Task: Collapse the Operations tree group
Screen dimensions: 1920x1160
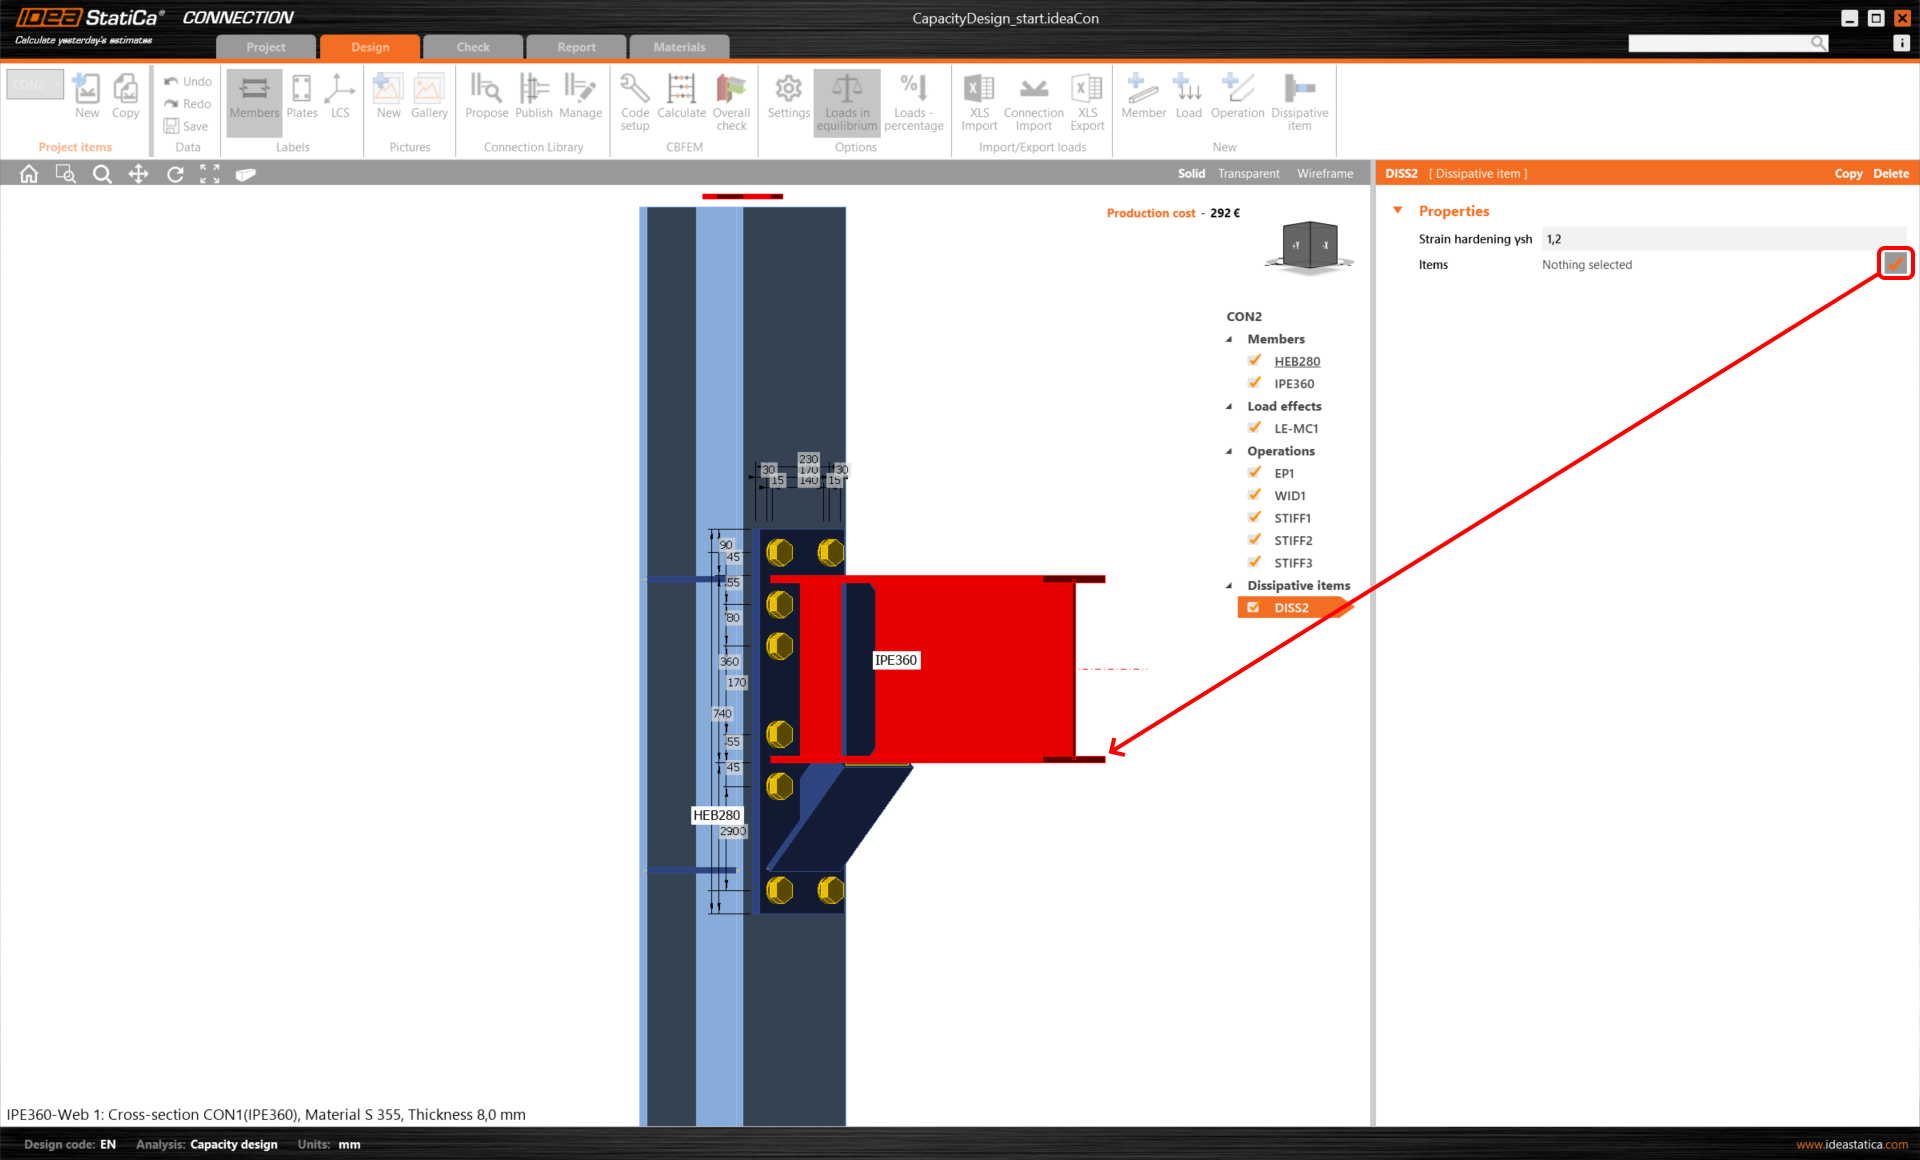Action: click(x=1229, y=451)
